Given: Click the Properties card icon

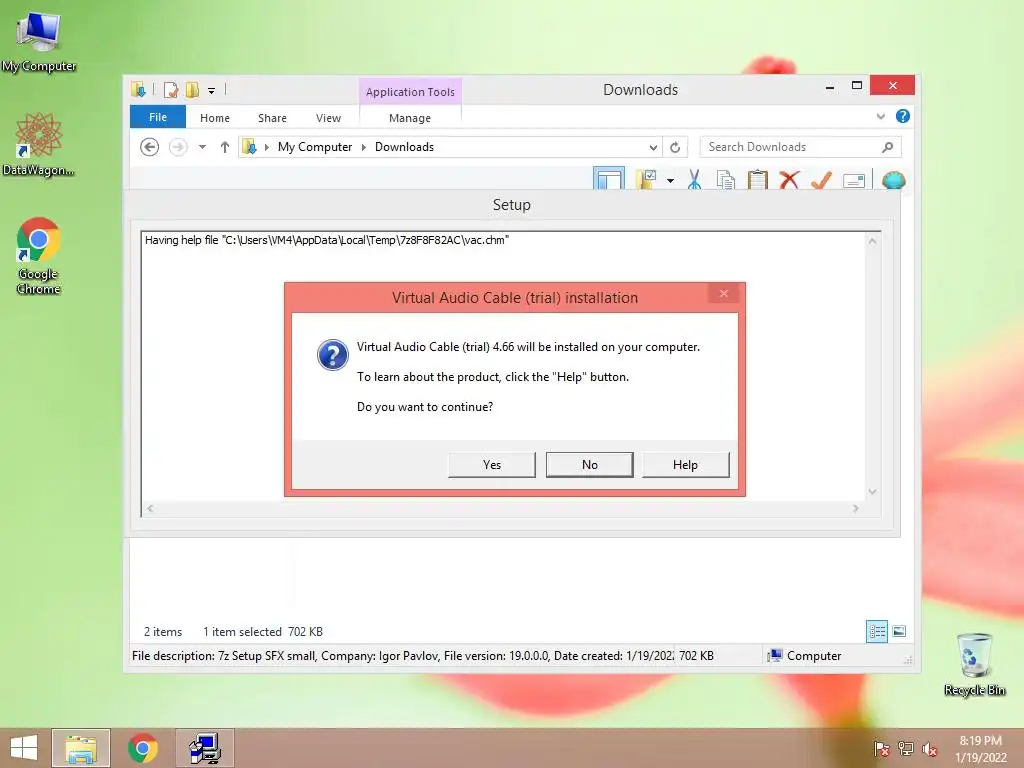Looking at the screenshot, I should coord(854,180).
